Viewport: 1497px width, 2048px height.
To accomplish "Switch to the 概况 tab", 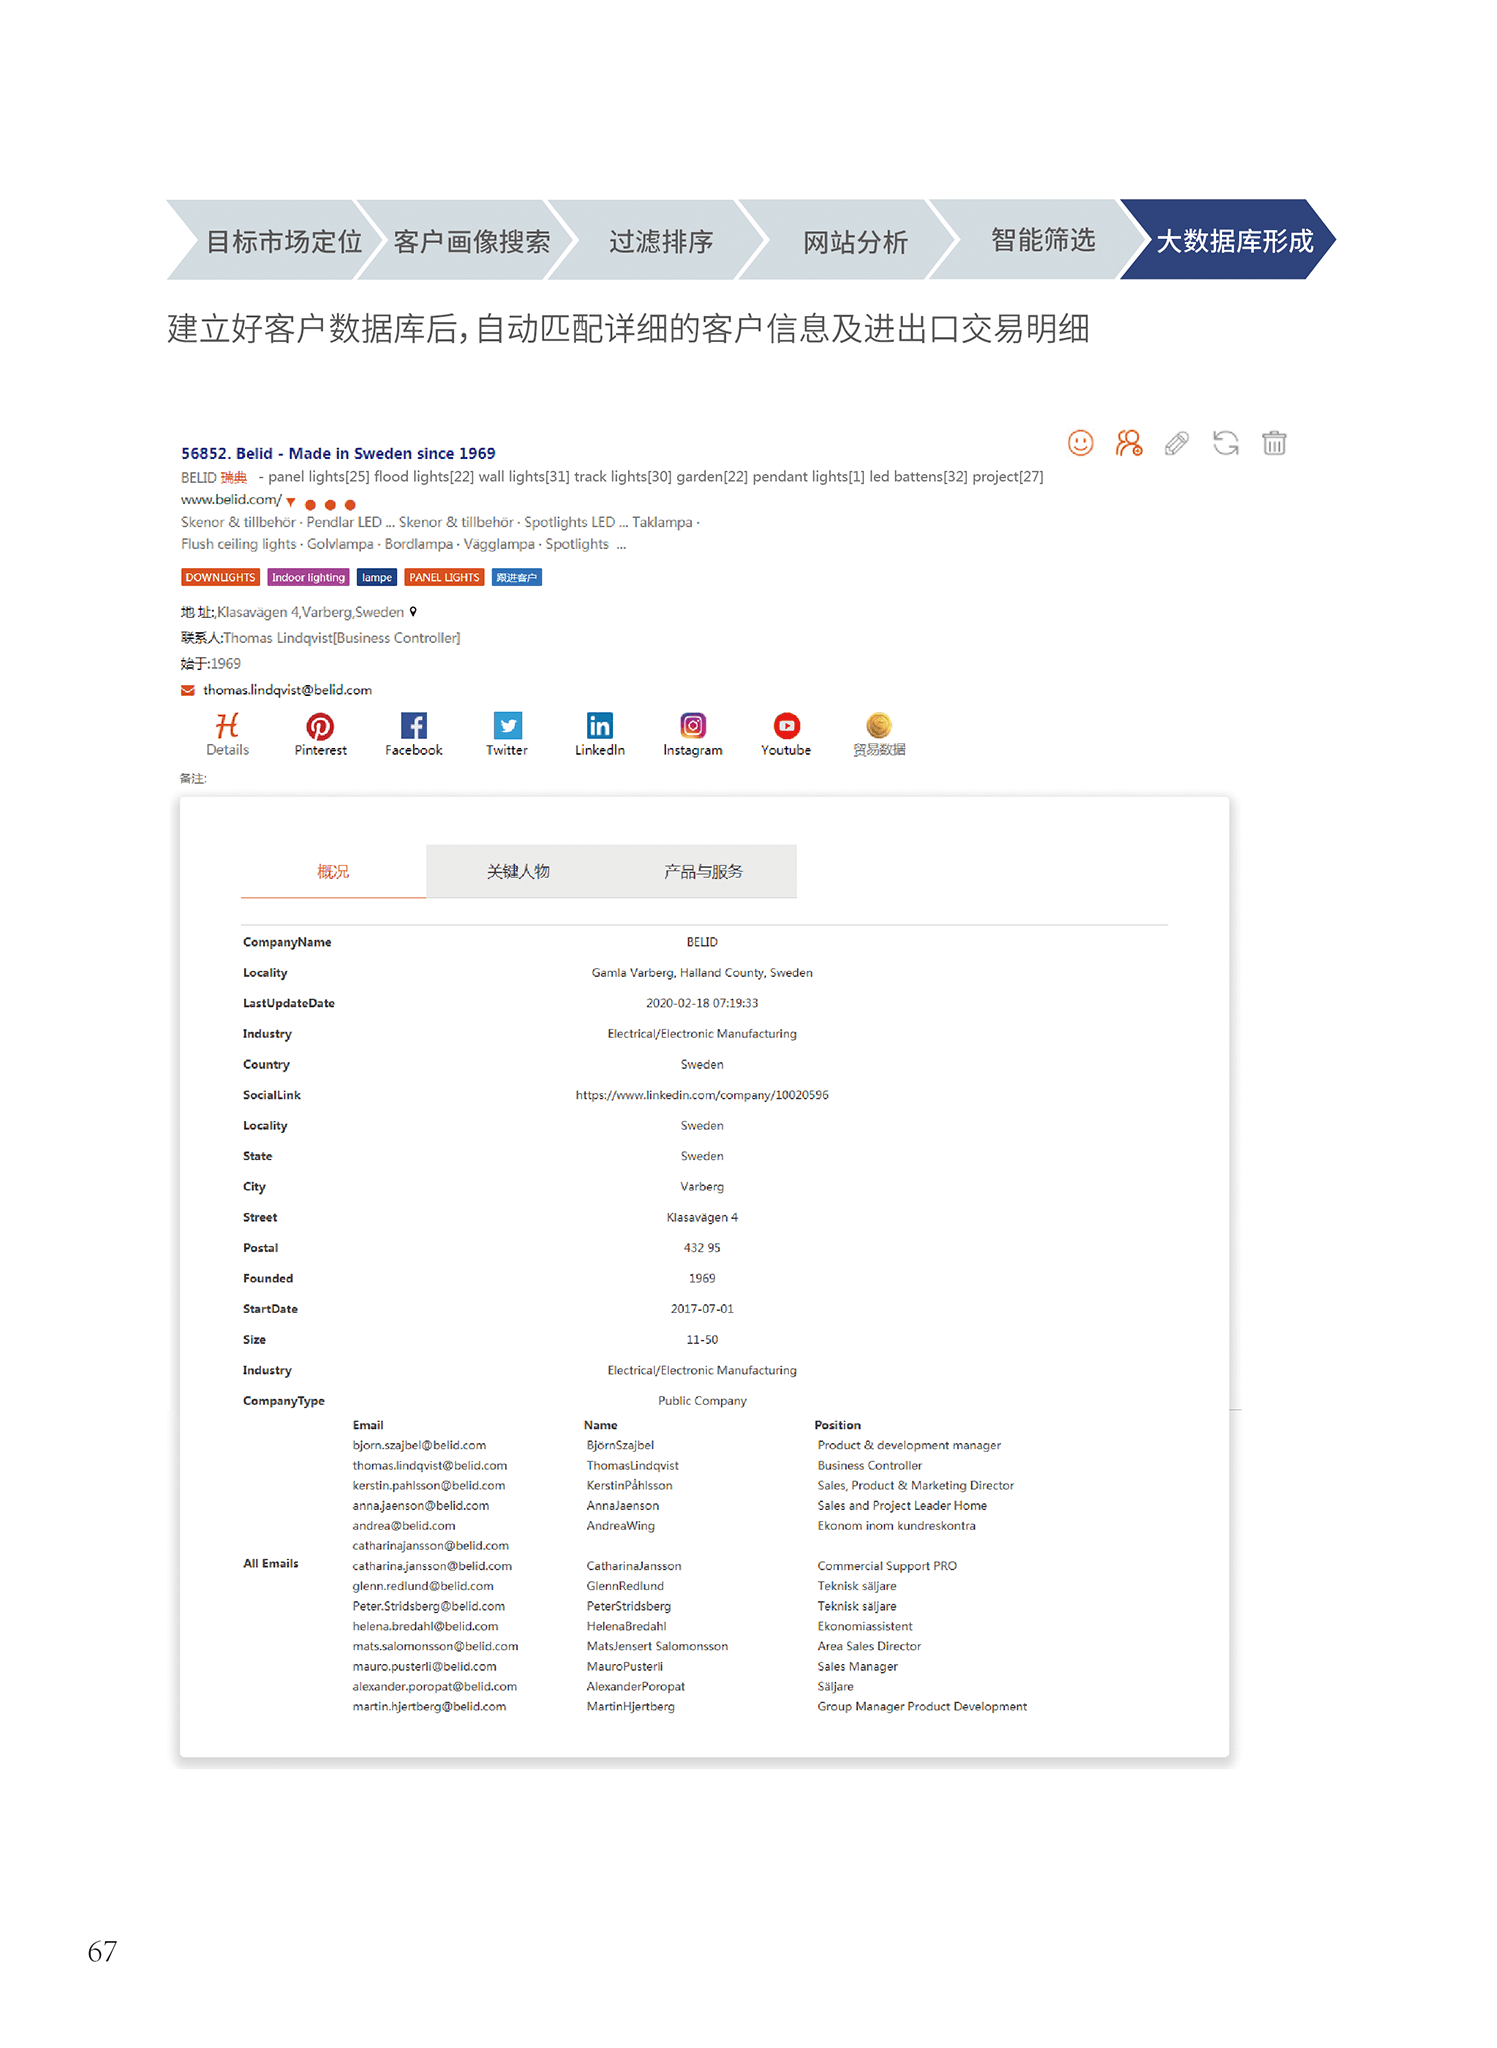I will pyautogui.click(x=333, y=872).
